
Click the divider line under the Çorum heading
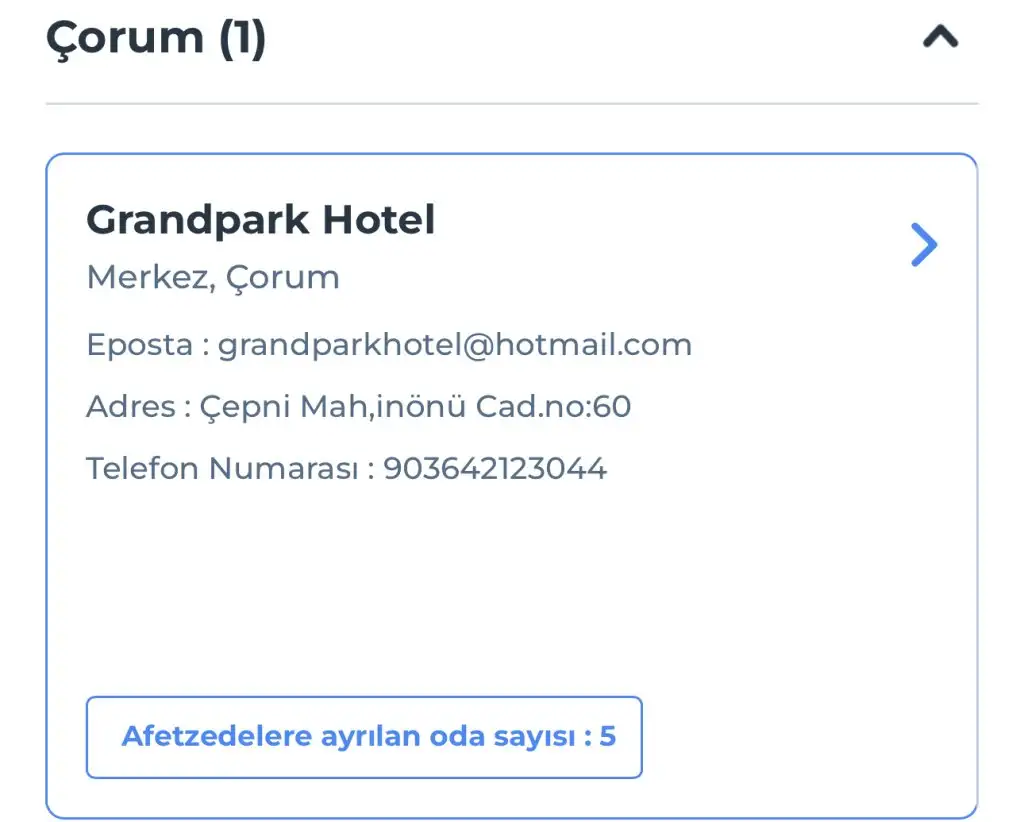coord(511,103)
